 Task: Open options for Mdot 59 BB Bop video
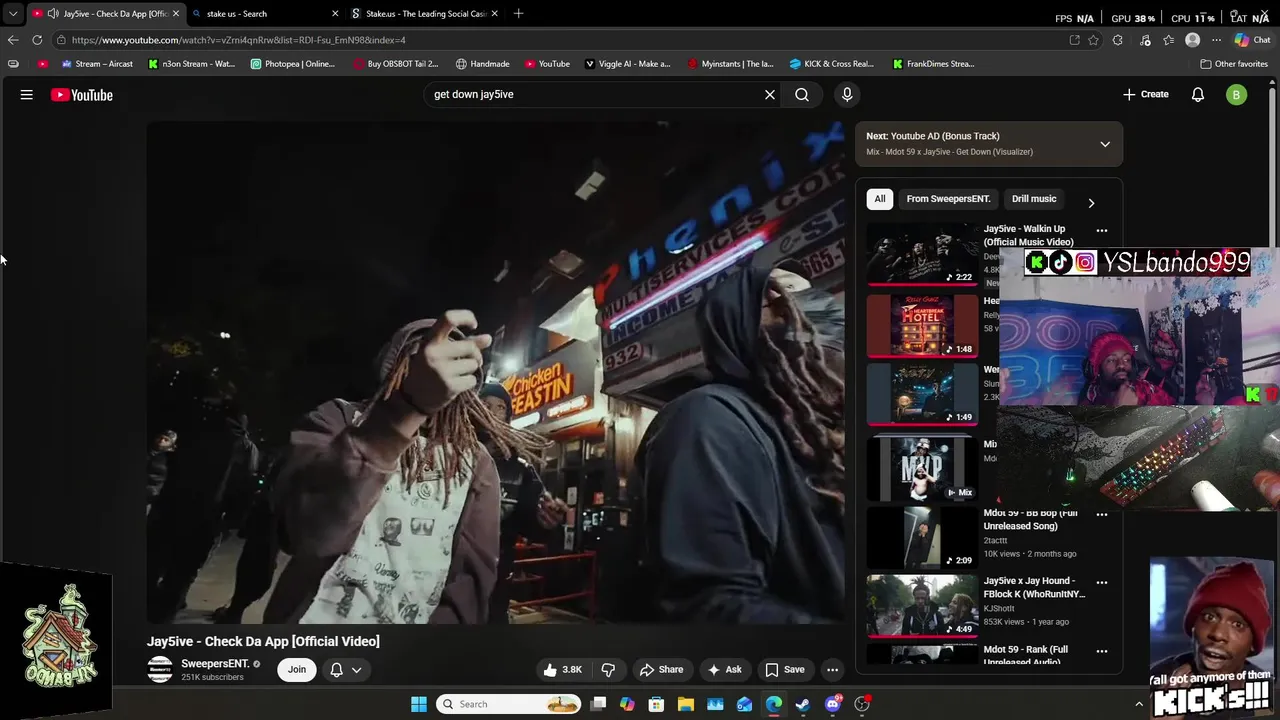[x=1102, y=515]
